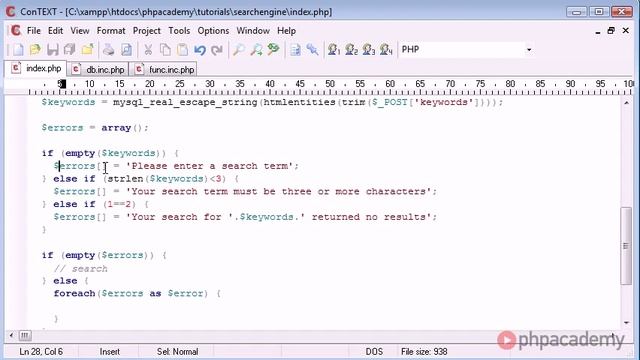Undo the last edit with blue arrow
This screenshot has height=360, width=640.
click(200, 50)
